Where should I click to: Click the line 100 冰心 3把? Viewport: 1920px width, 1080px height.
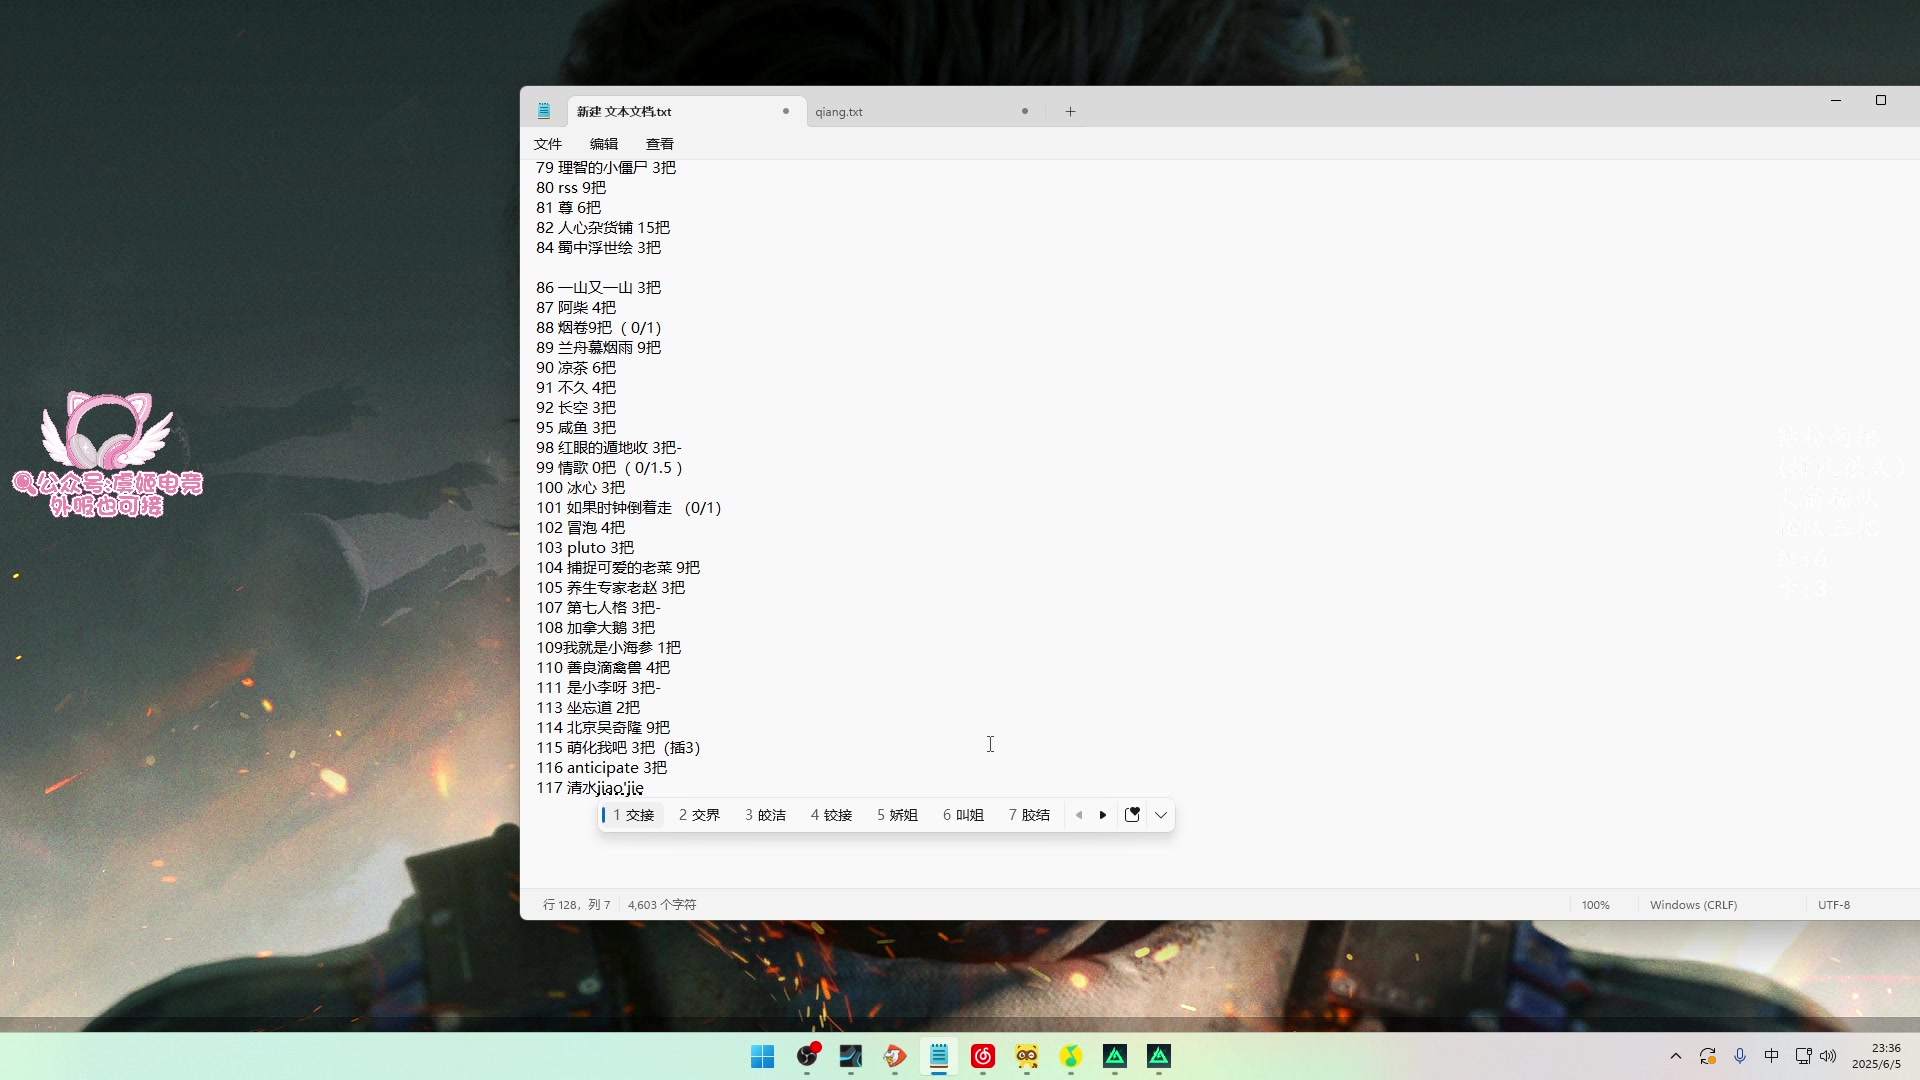point(580,488)
